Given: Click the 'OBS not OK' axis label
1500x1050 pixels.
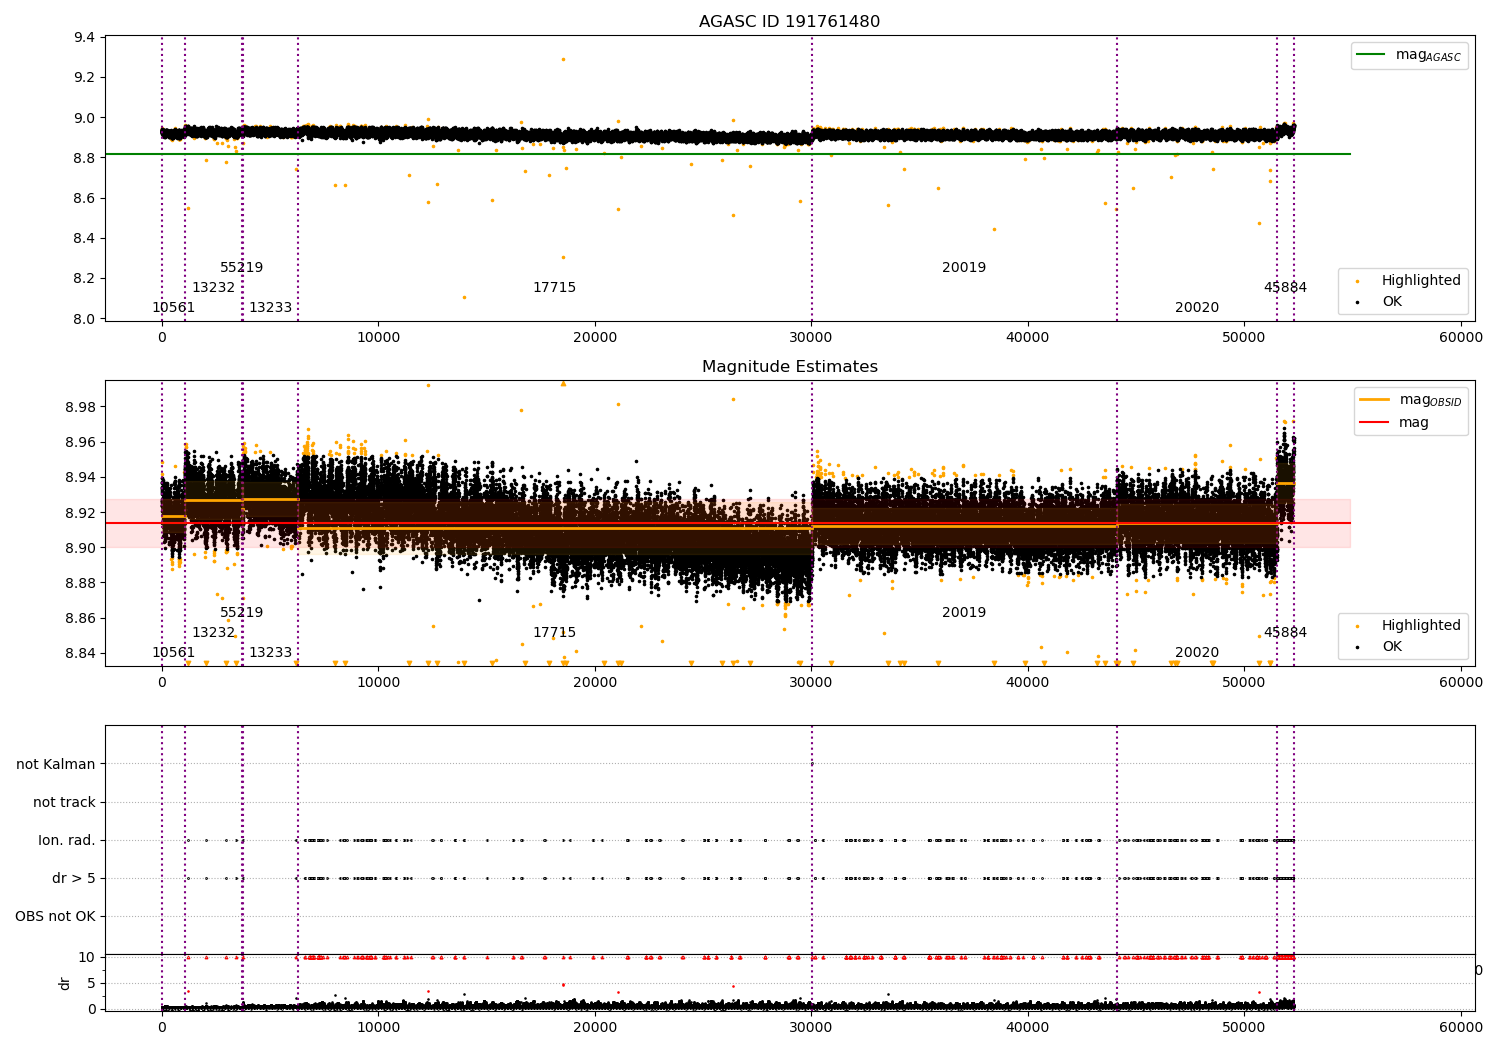Looking at the screenshot, I should [55, 916].
